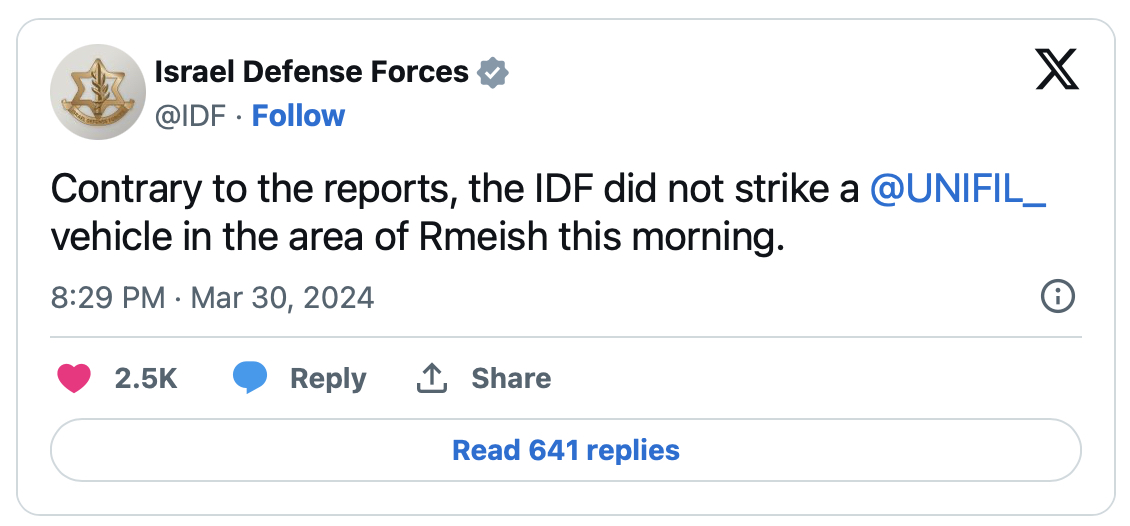Open the Israel Defense Forces display name
Screen dimensions: 1130x526
click(x=312, y=72)
